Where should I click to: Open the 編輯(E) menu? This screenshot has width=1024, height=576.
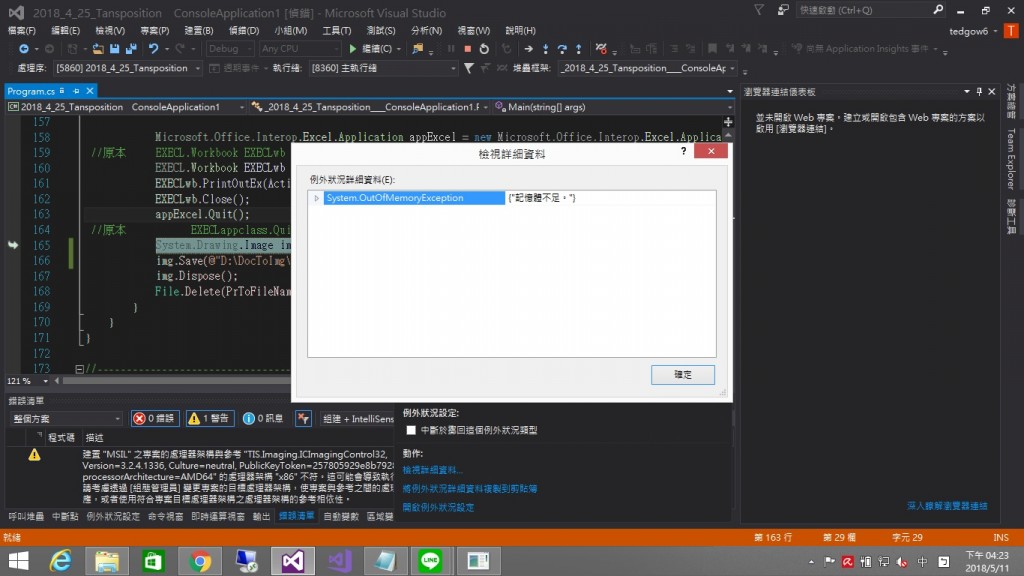click(65, 31)
